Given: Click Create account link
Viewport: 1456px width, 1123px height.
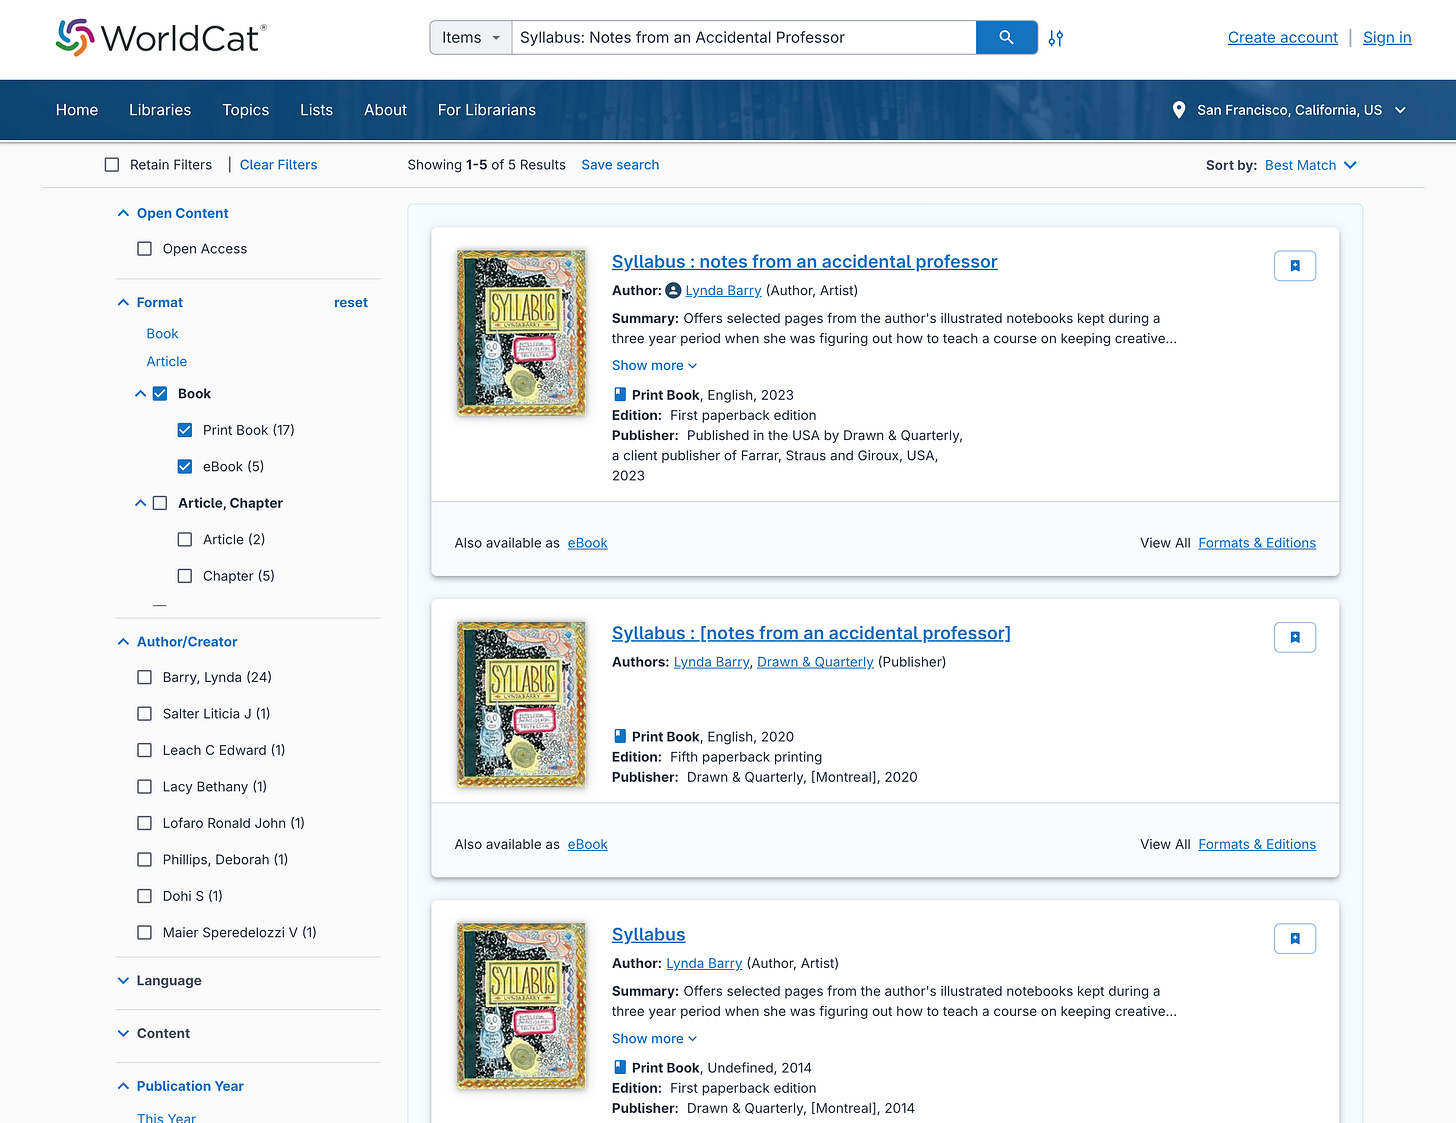Looking at the screenshot, I should [1283, 37].
